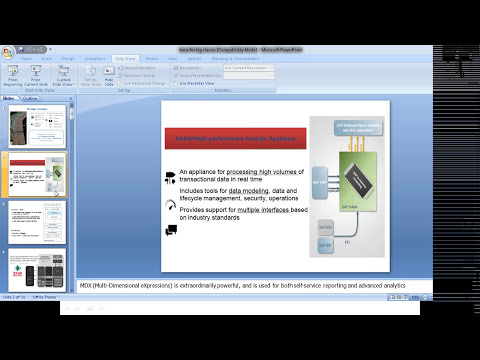Click the MDX notes pane text
480x360 pixels.
(243, 286)
